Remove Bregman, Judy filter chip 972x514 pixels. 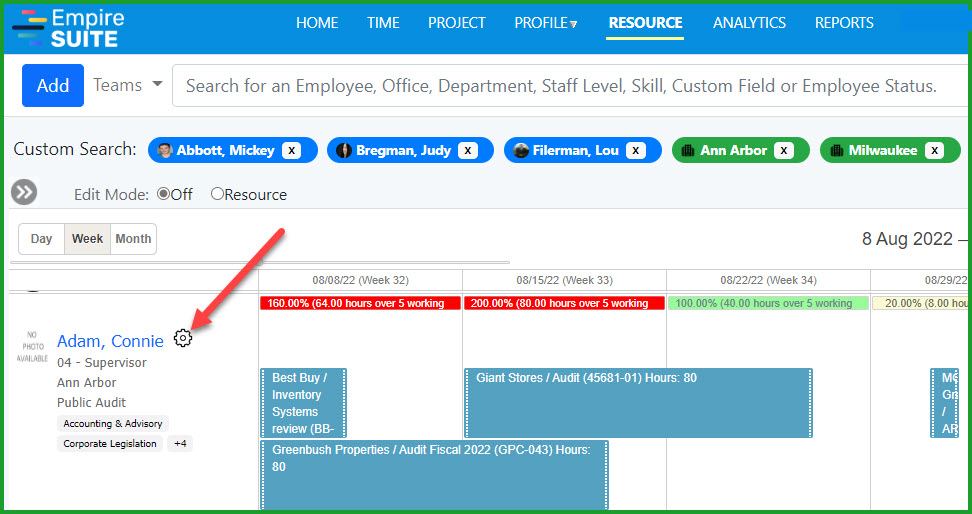(x=468, y=150)
